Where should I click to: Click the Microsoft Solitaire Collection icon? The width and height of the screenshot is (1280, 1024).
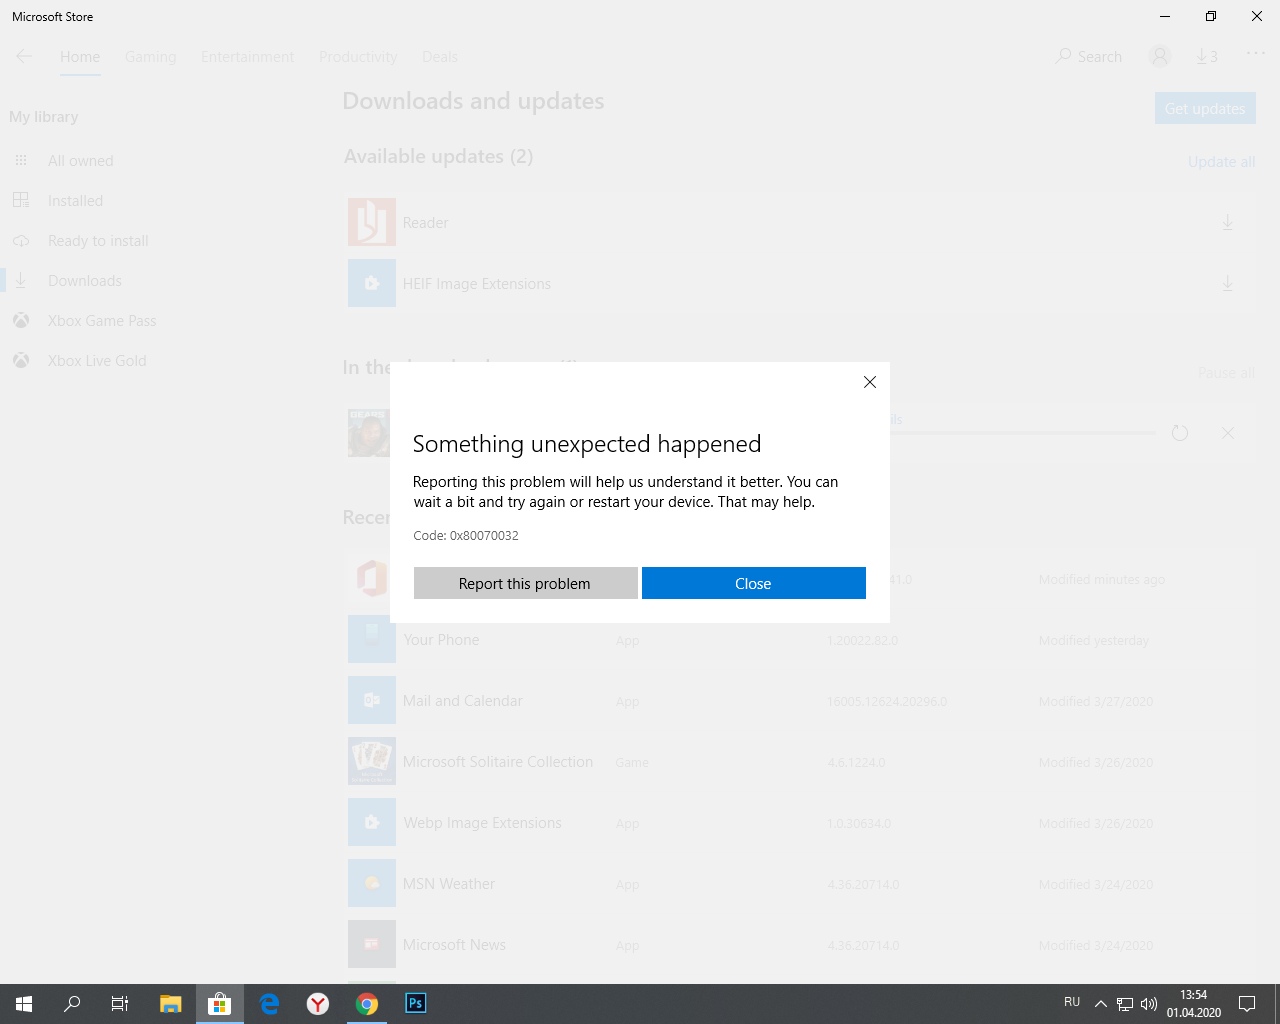372,761
